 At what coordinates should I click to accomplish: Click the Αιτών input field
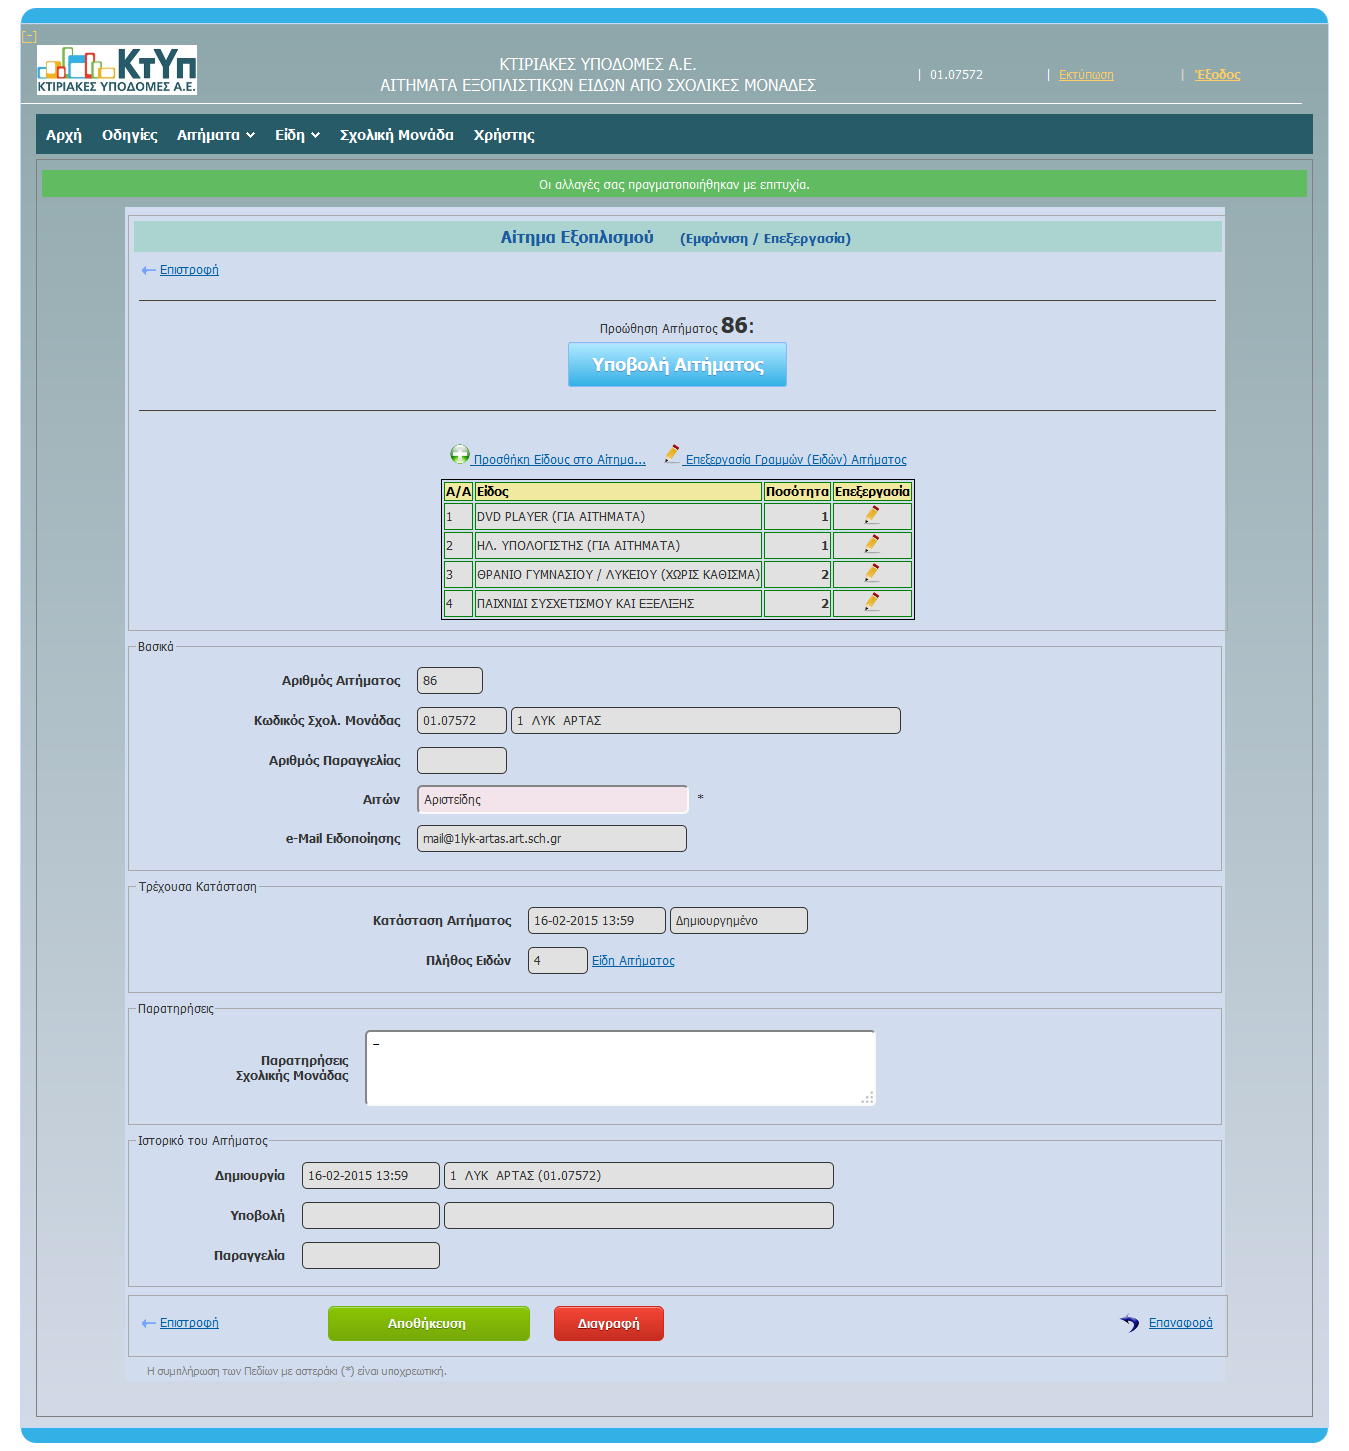coord(552,799)
